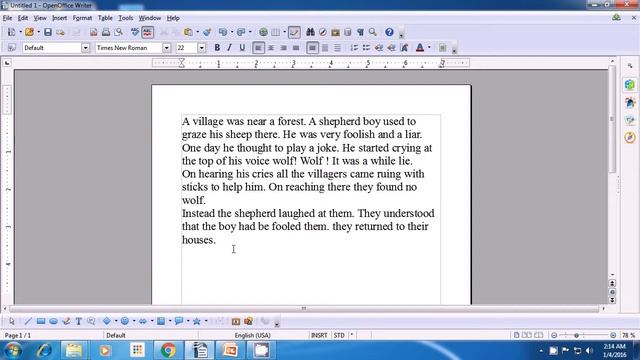The width and height of the screenshot is (640, 360).
Task: Toggle Show Draw Functions button
Action: pos(294,32)
